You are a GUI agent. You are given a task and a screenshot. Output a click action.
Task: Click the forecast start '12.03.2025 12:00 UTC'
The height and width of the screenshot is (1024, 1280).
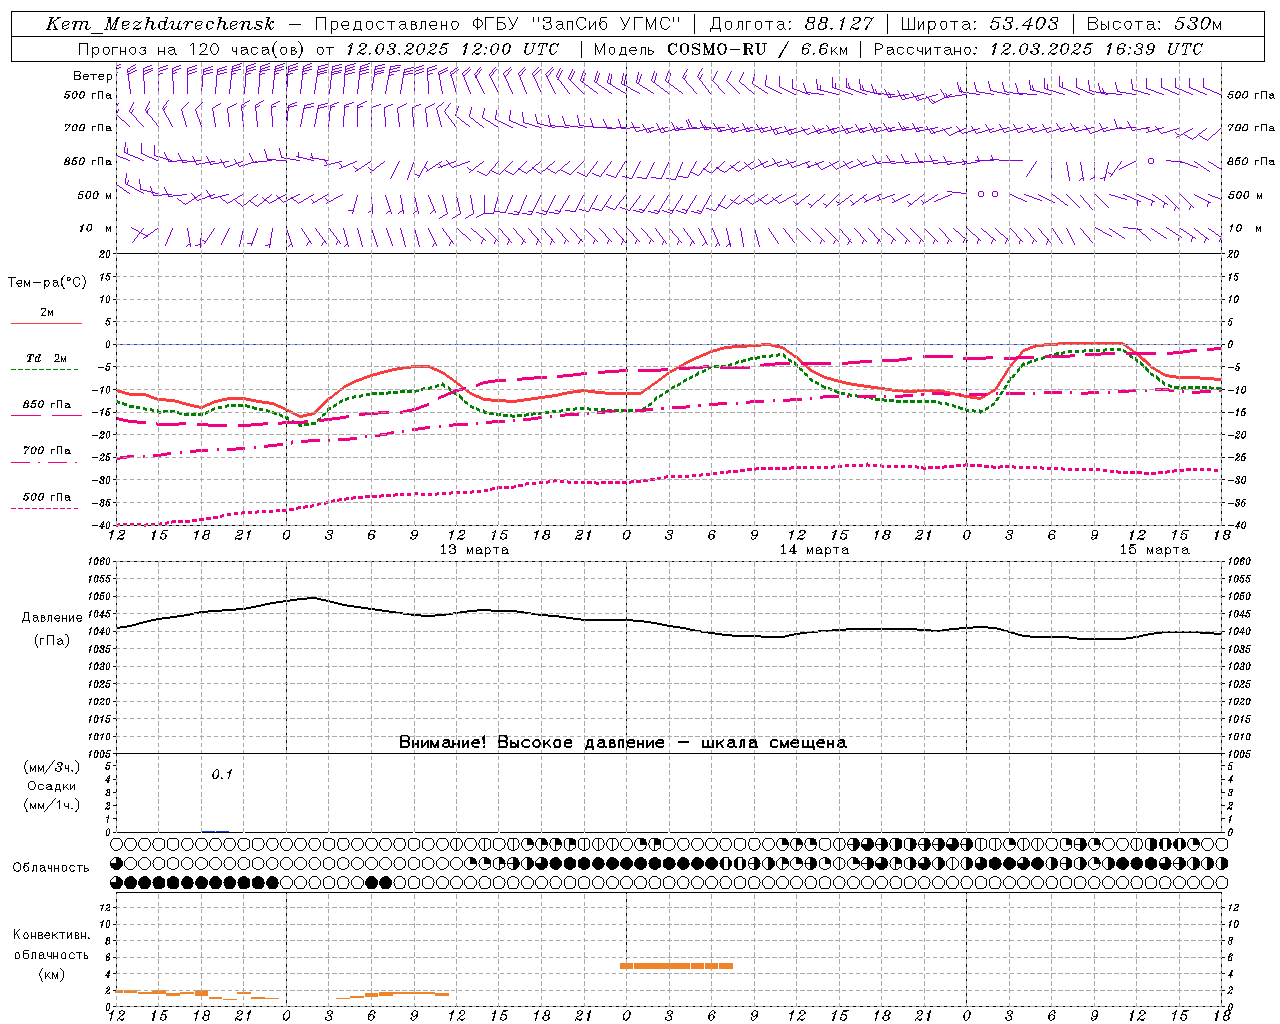452,49
